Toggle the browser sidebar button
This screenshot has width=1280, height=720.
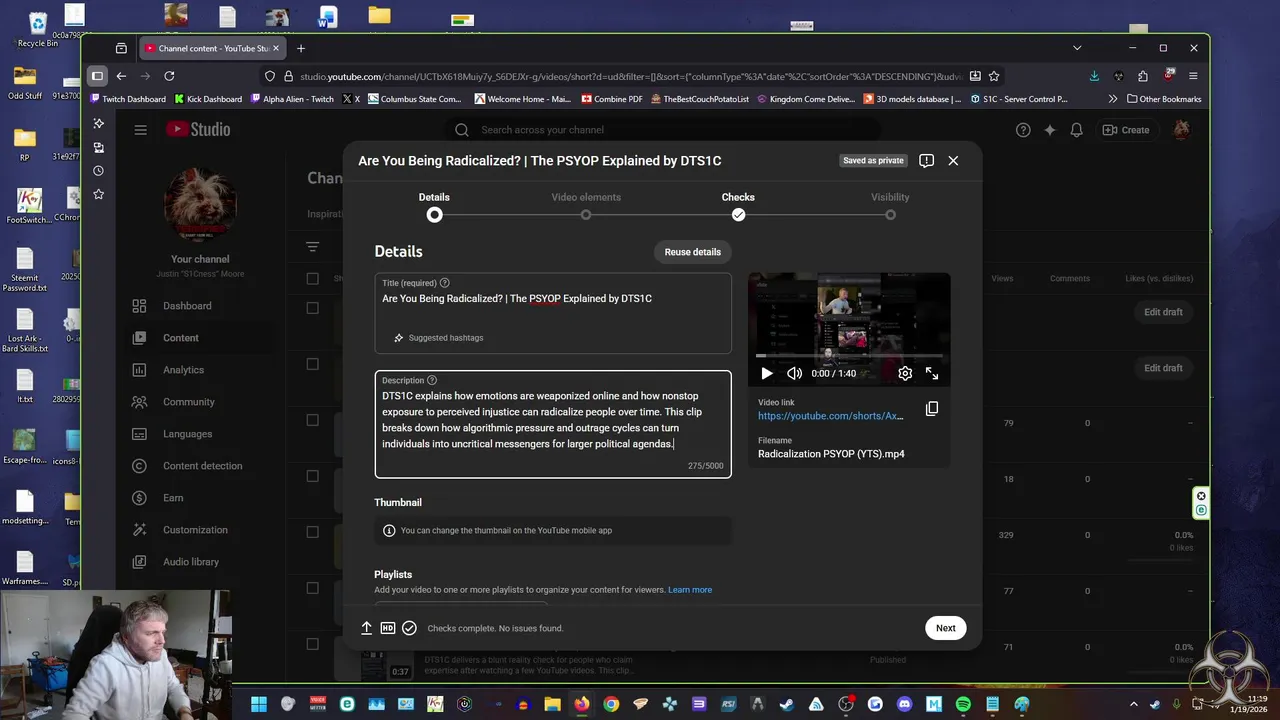pyautogui.click(x=97, y=76)
